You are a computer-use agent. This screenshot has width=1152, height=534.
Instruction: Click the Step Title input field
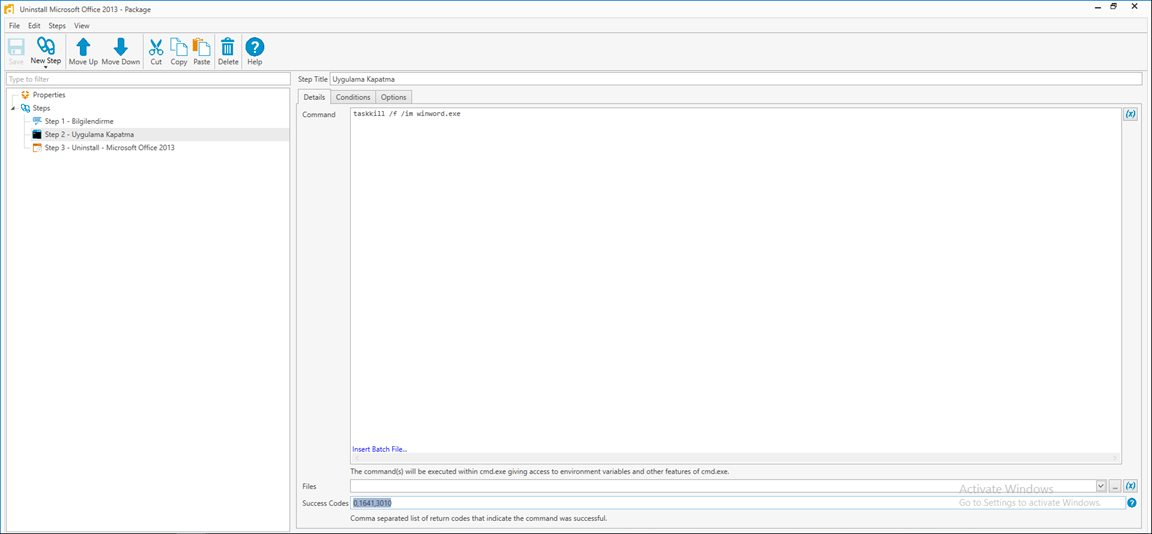tap(735, 79)
